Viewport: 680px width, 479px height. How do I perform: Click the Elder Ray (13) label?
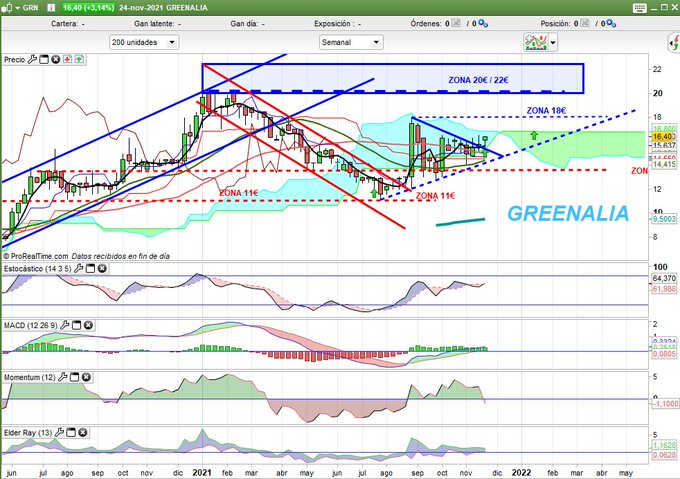pyautogui.click(x=28, y=433)
